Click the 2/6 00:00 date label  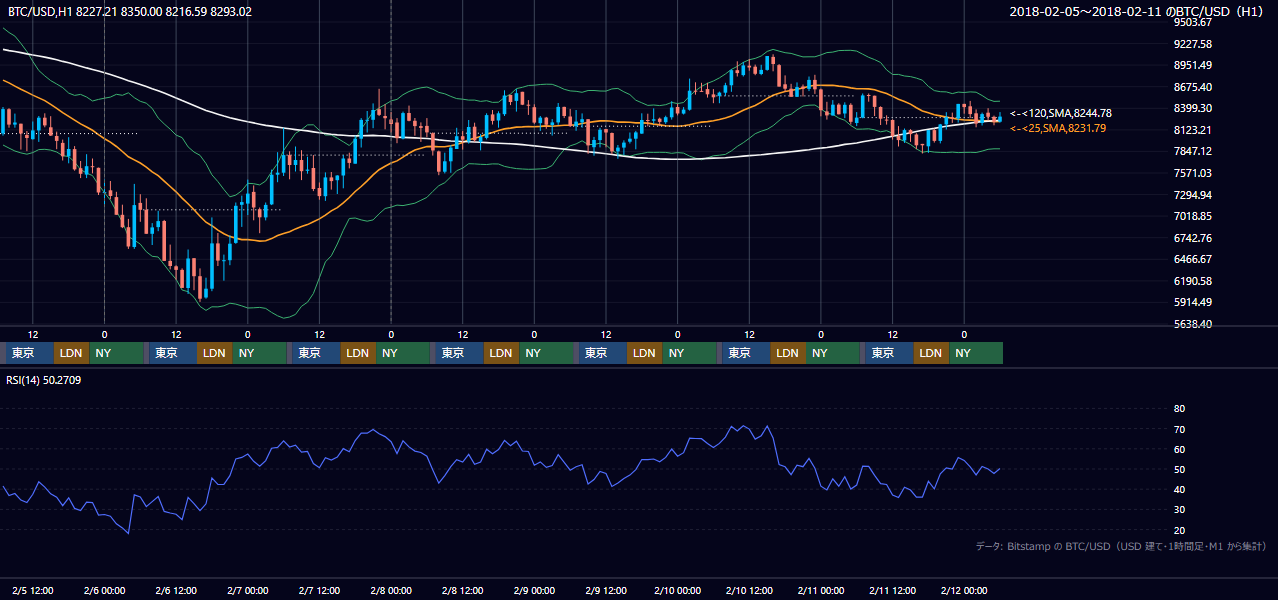[104, 590]
